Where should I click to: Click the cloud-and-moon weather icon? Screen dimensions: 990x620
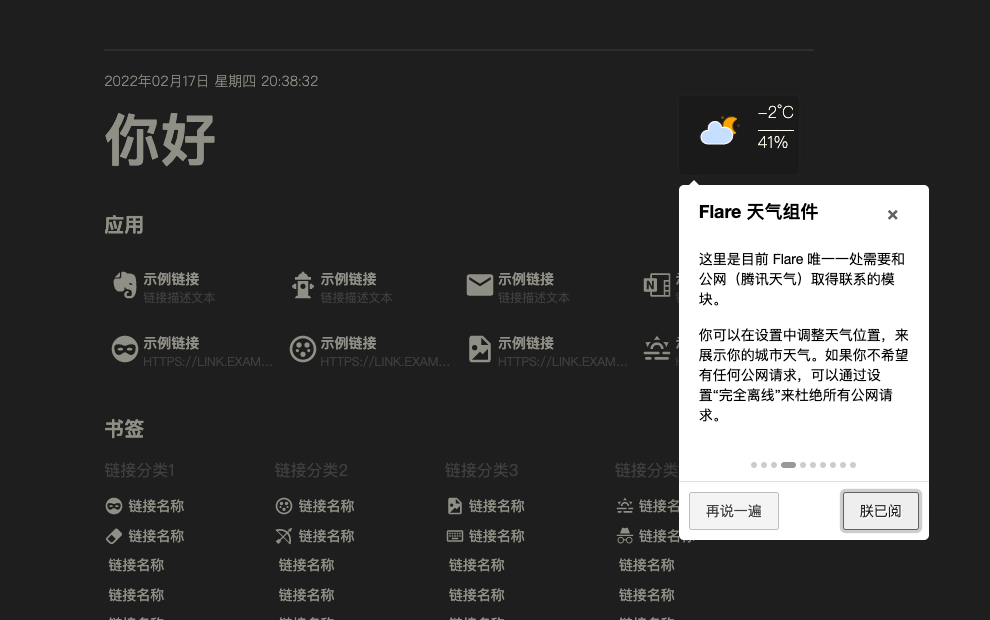719,131
